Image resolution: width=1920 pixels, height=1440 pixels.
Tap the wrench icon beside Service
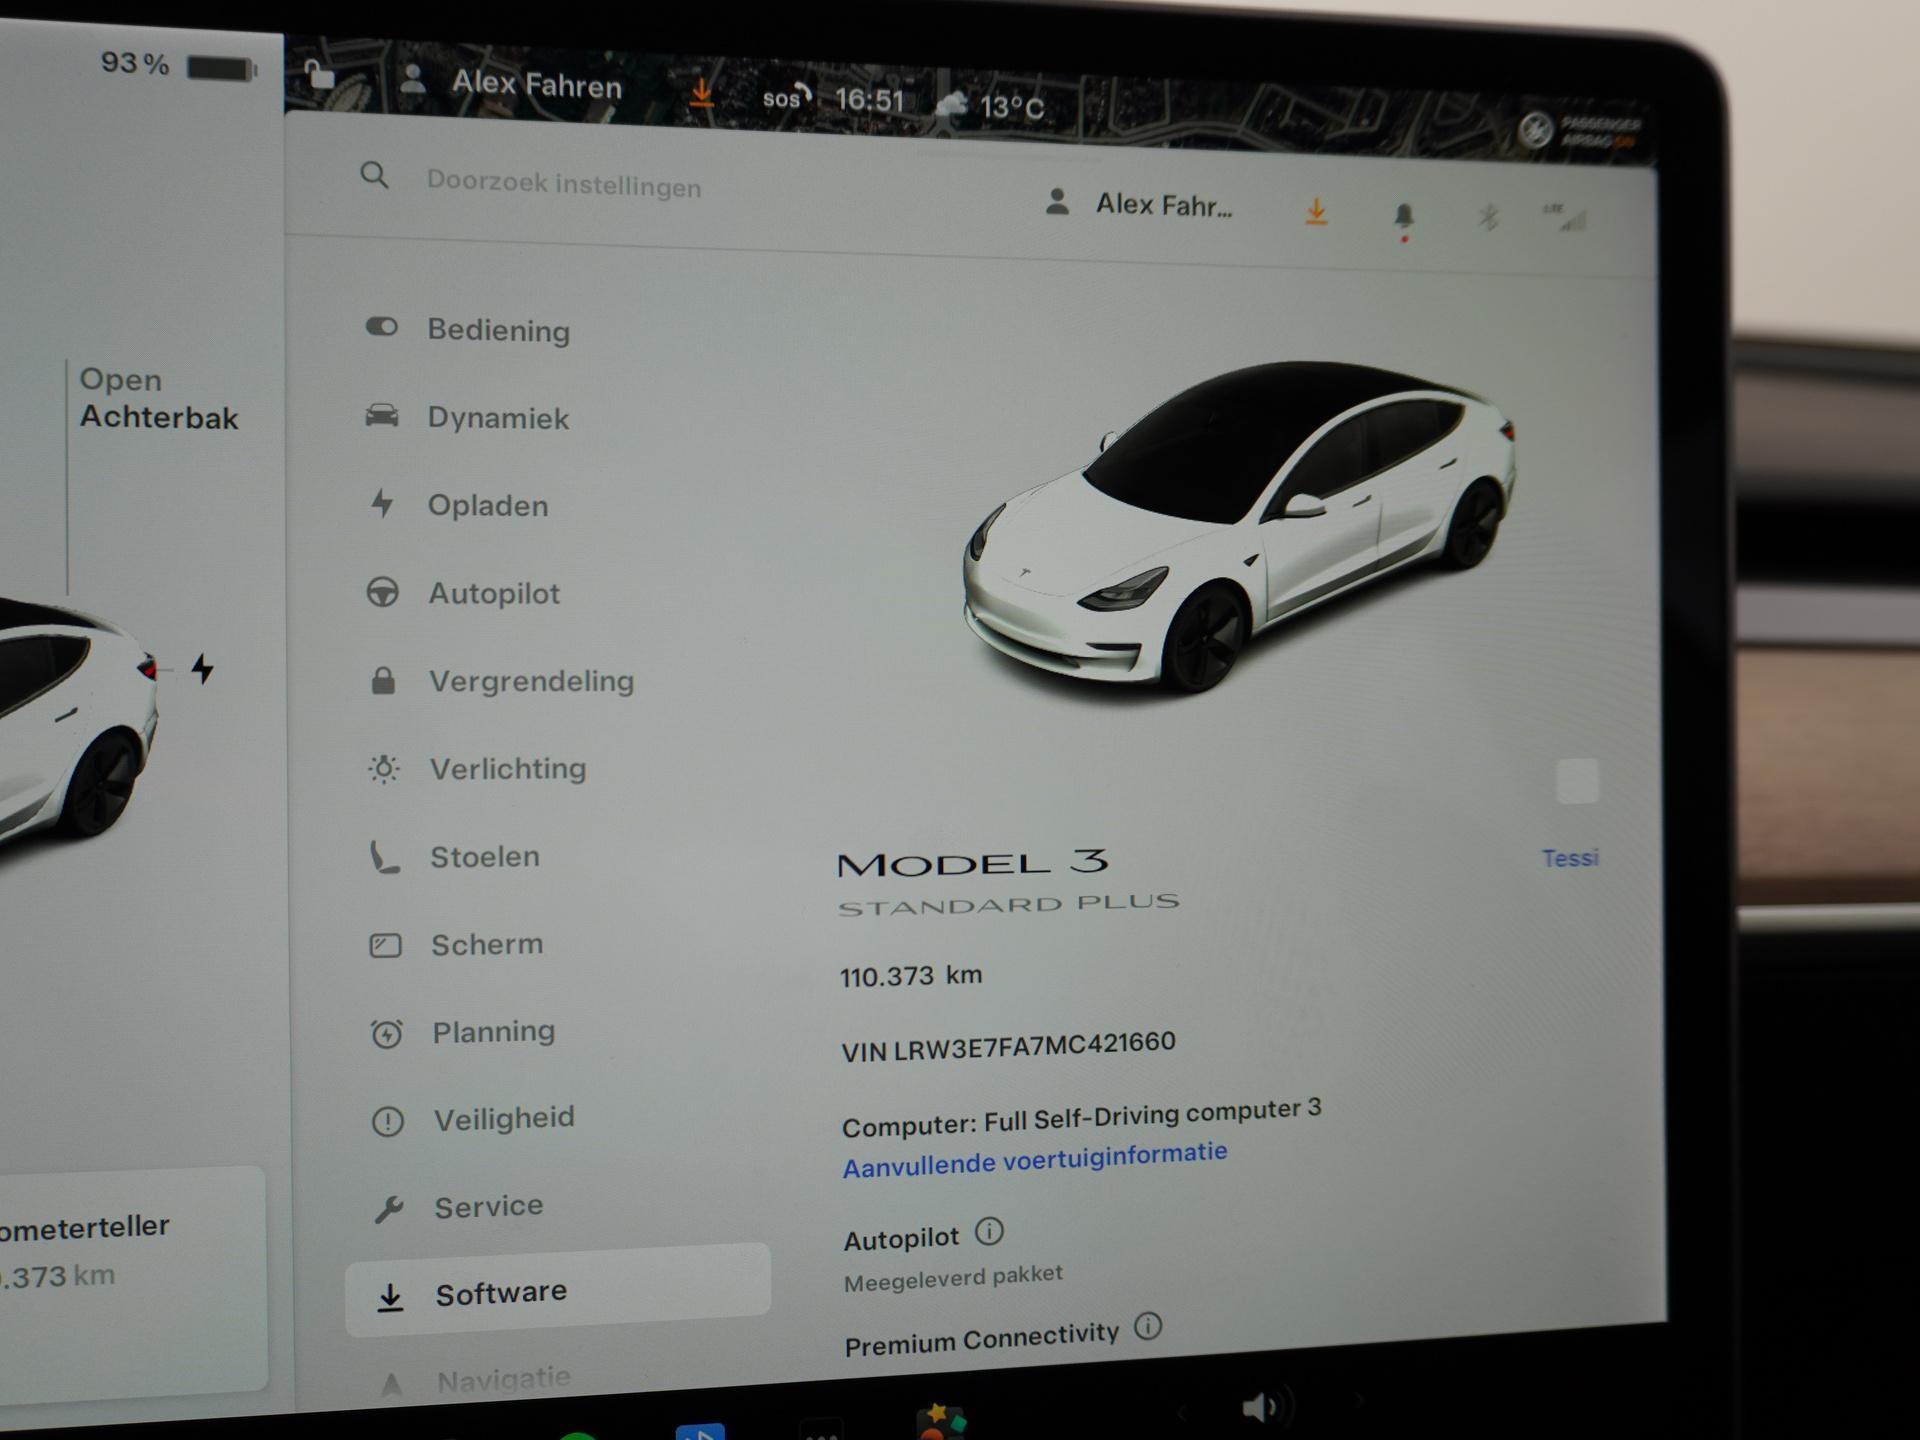(x=388, y=1209)
